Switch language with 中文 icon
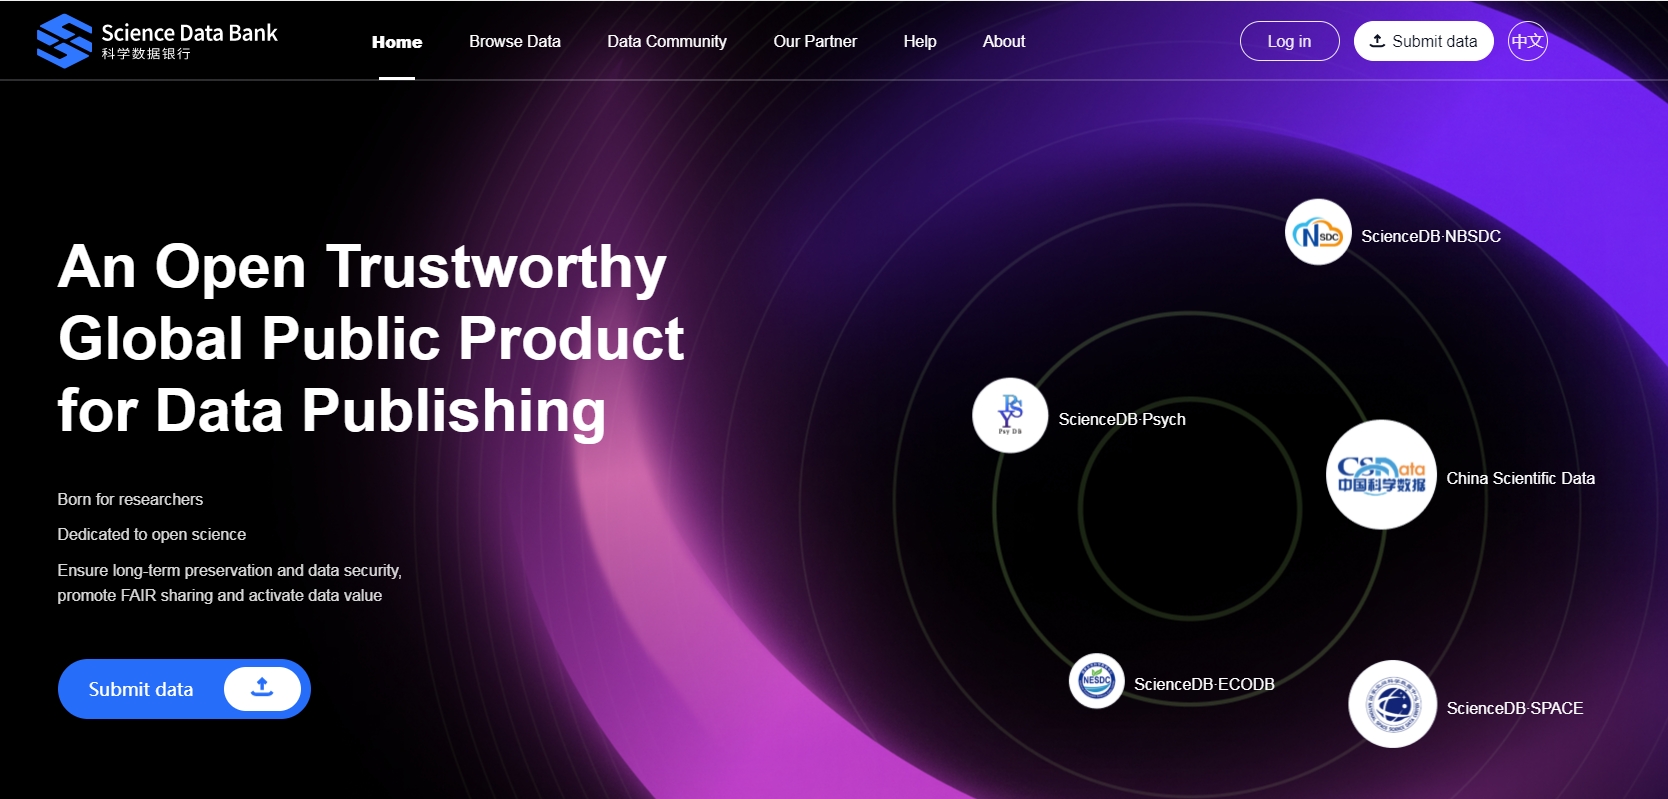This screenshot has width=1668, height=799. click(1527, 41)
